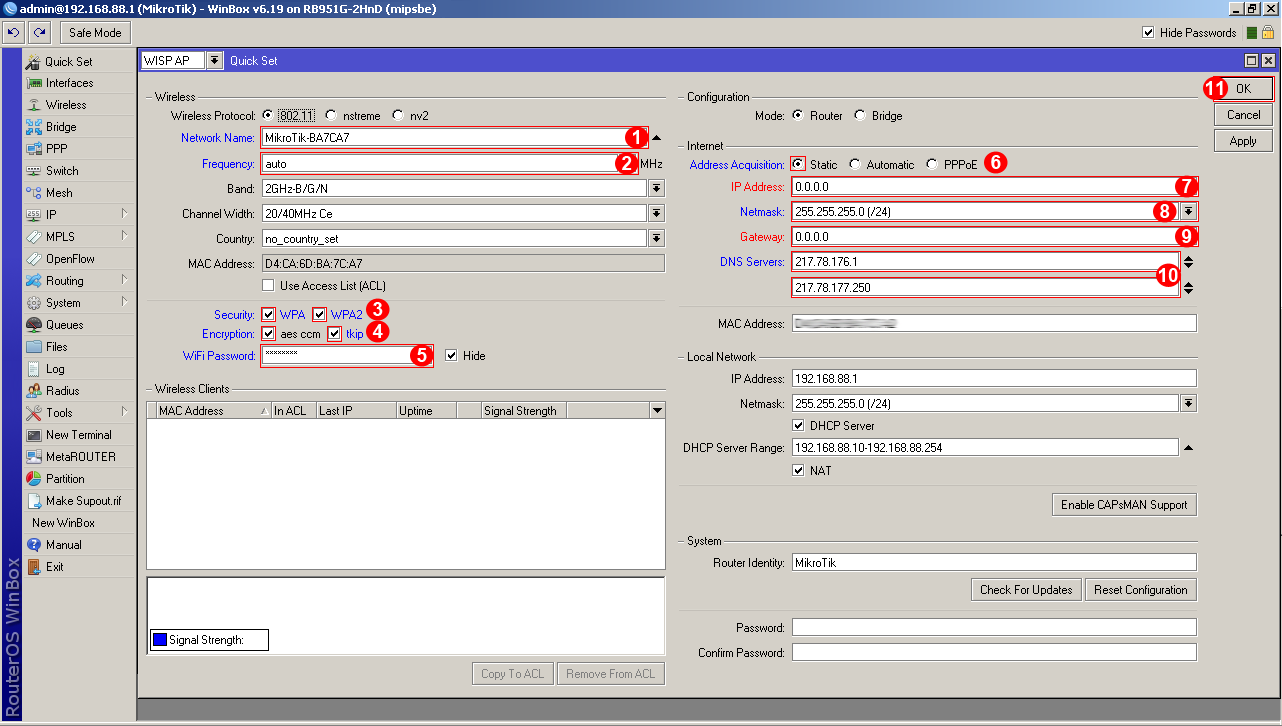Select nv2 wireless protocol

pos(398,116)
